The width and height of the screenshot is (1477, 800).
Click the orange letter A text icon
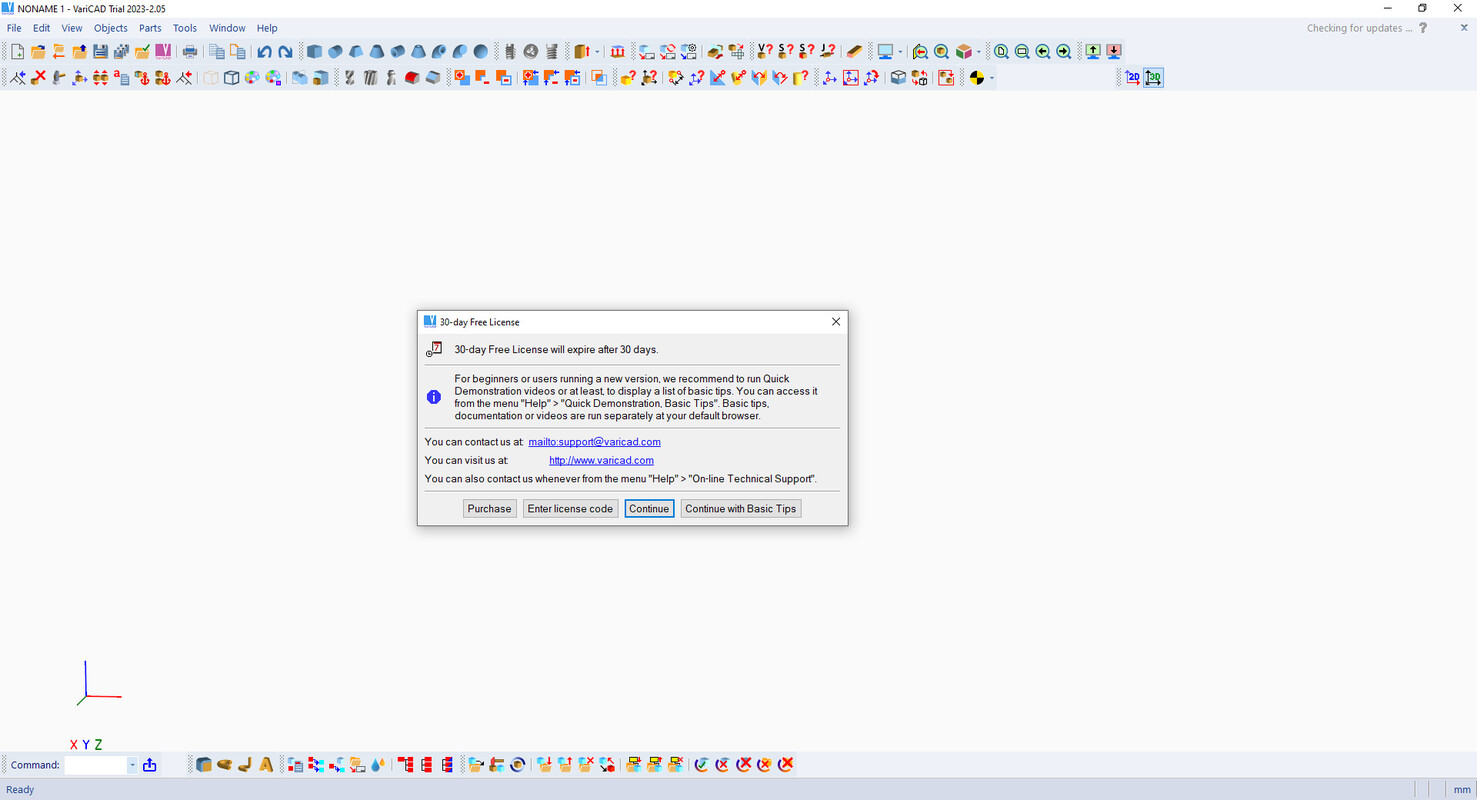[266, 764]
